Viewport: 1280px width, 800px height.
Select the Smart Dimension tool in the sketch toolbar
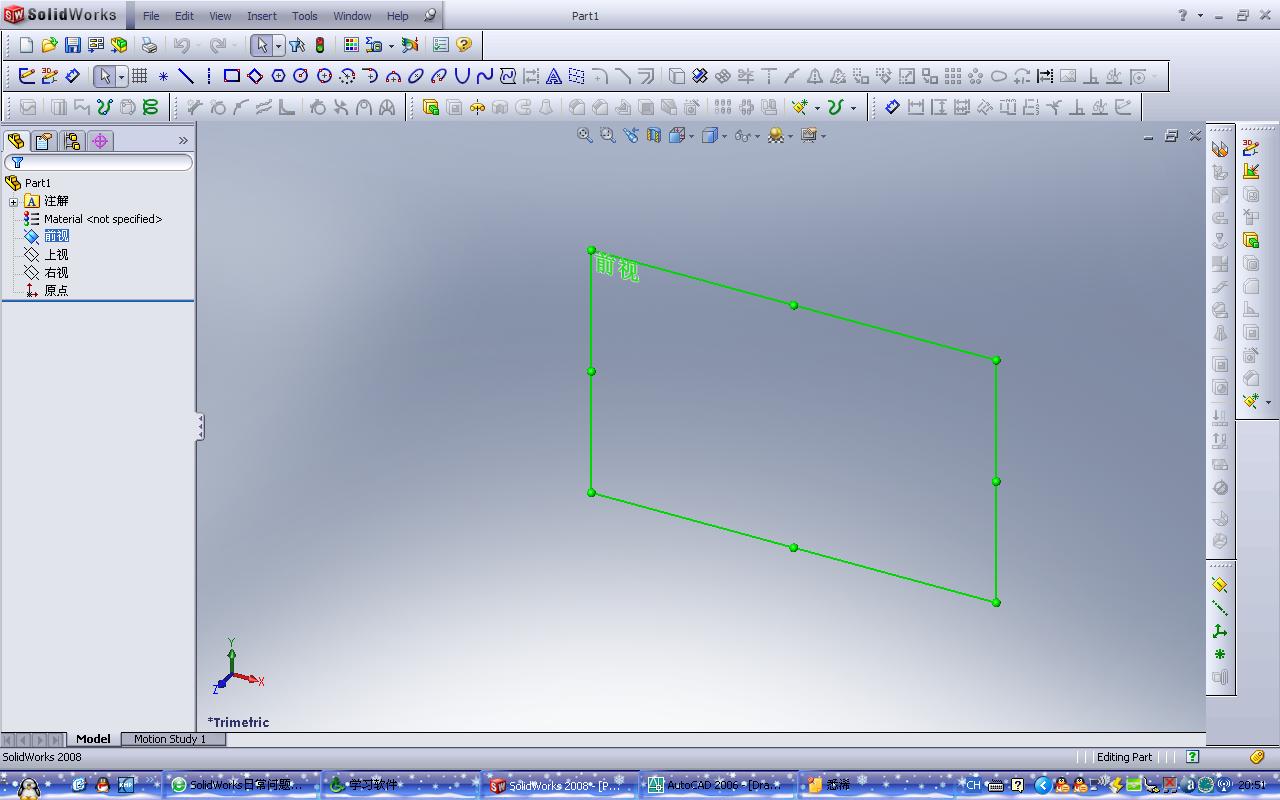tap(73, 76)
